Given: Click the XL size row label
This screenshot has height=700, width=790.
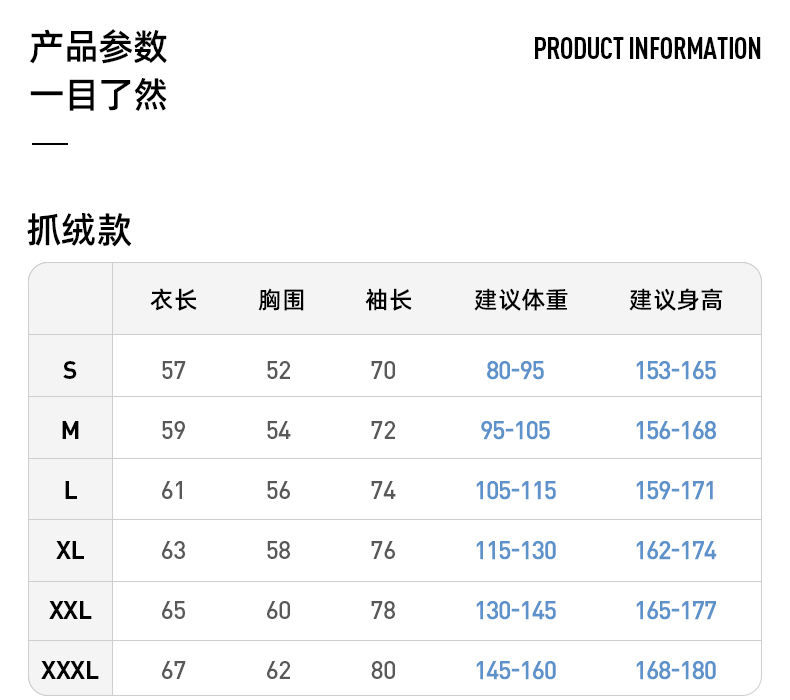Looking at the screenshot, I should coord(70,551).
